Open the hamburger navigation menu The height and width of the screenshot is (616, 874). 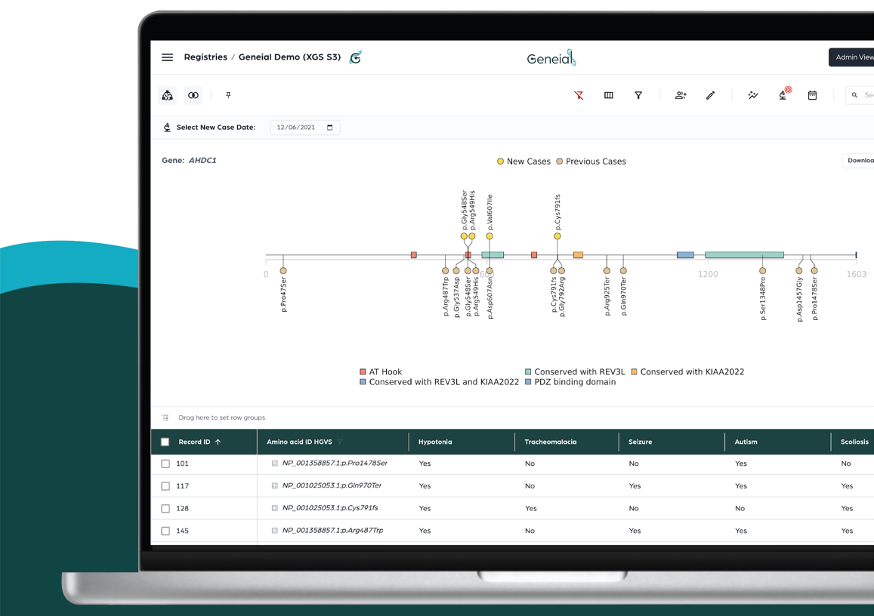167,57
